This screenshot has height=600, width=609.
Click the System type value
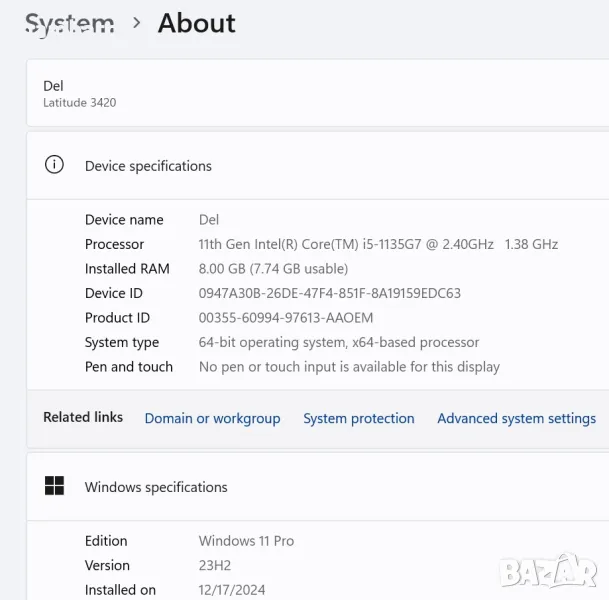[x=338, y=342]
